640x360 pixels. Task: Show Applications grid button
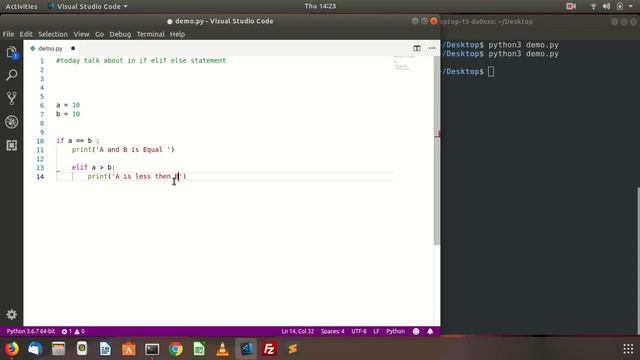pyautogui.click(x=628, y=349)
